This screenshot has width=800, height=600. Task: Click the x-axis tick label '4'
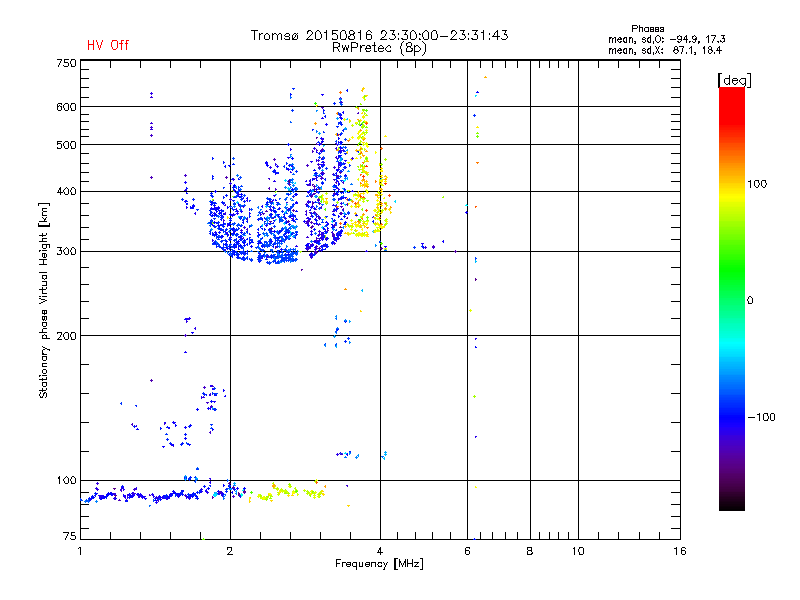point(380,551)
